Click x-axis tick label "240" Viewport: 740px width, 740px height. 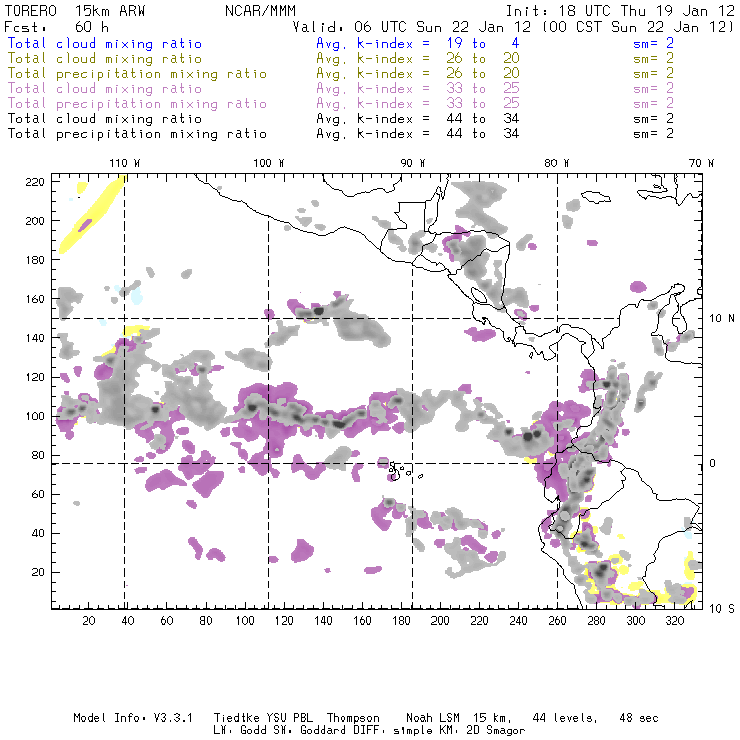[x=518, y=621]
